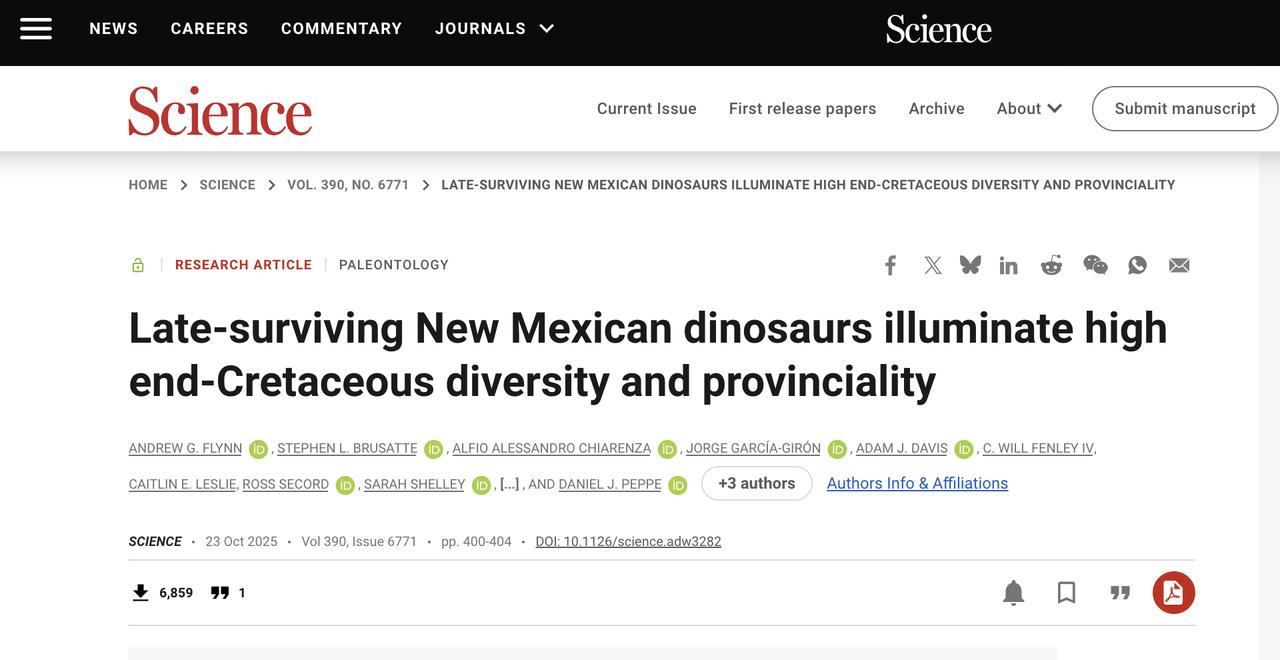Download the article PDF
The width and height of the screenshot is (1280, 660).
[1173, 593]
